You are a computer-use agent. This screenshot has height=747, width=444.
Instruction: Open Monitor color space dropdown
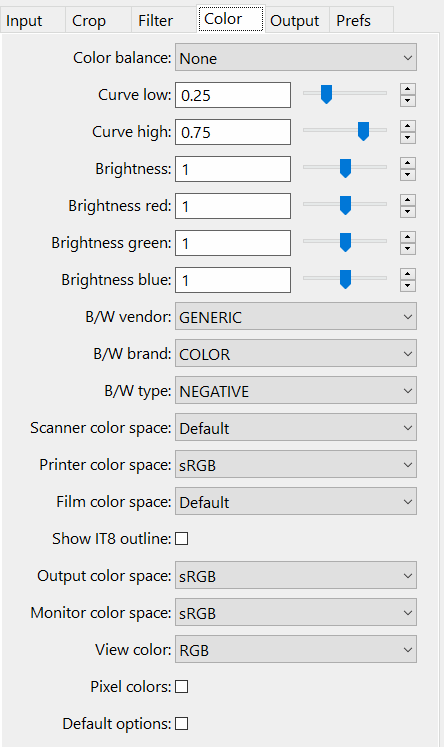click(296, 613)
